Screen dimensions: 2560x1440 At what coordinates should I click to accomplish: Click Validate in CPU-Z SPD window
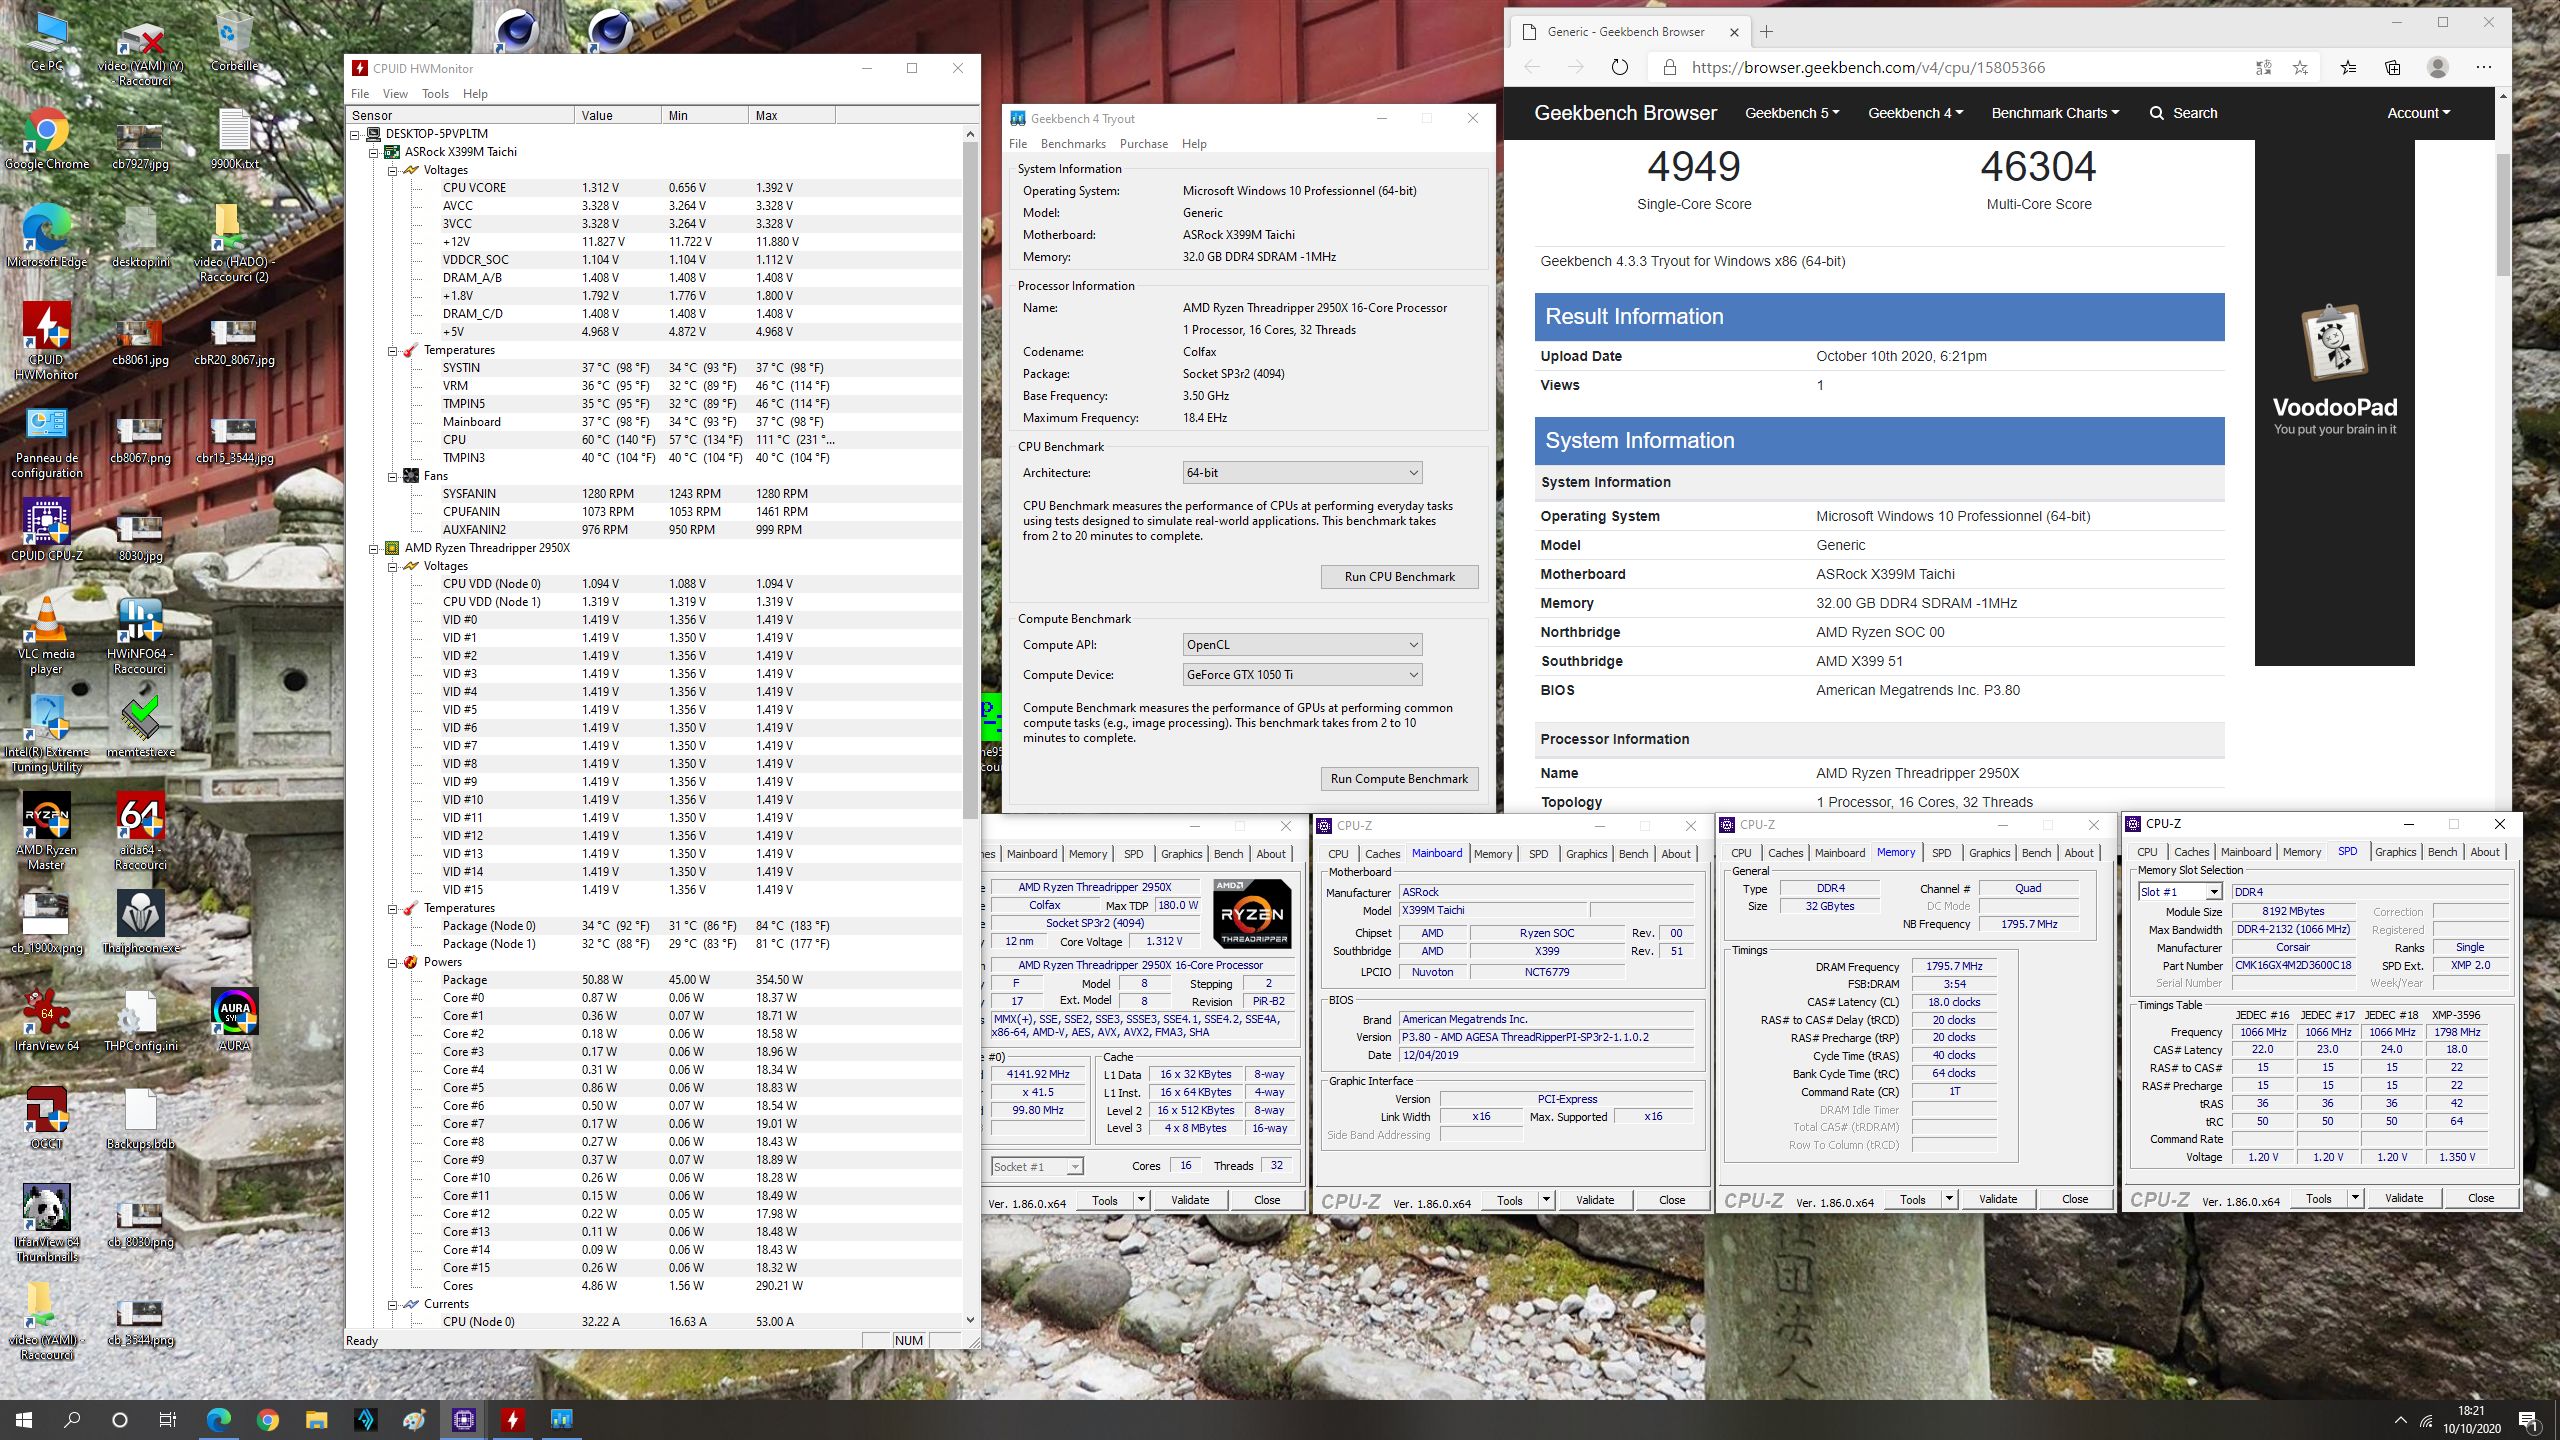point(2403,1198)
